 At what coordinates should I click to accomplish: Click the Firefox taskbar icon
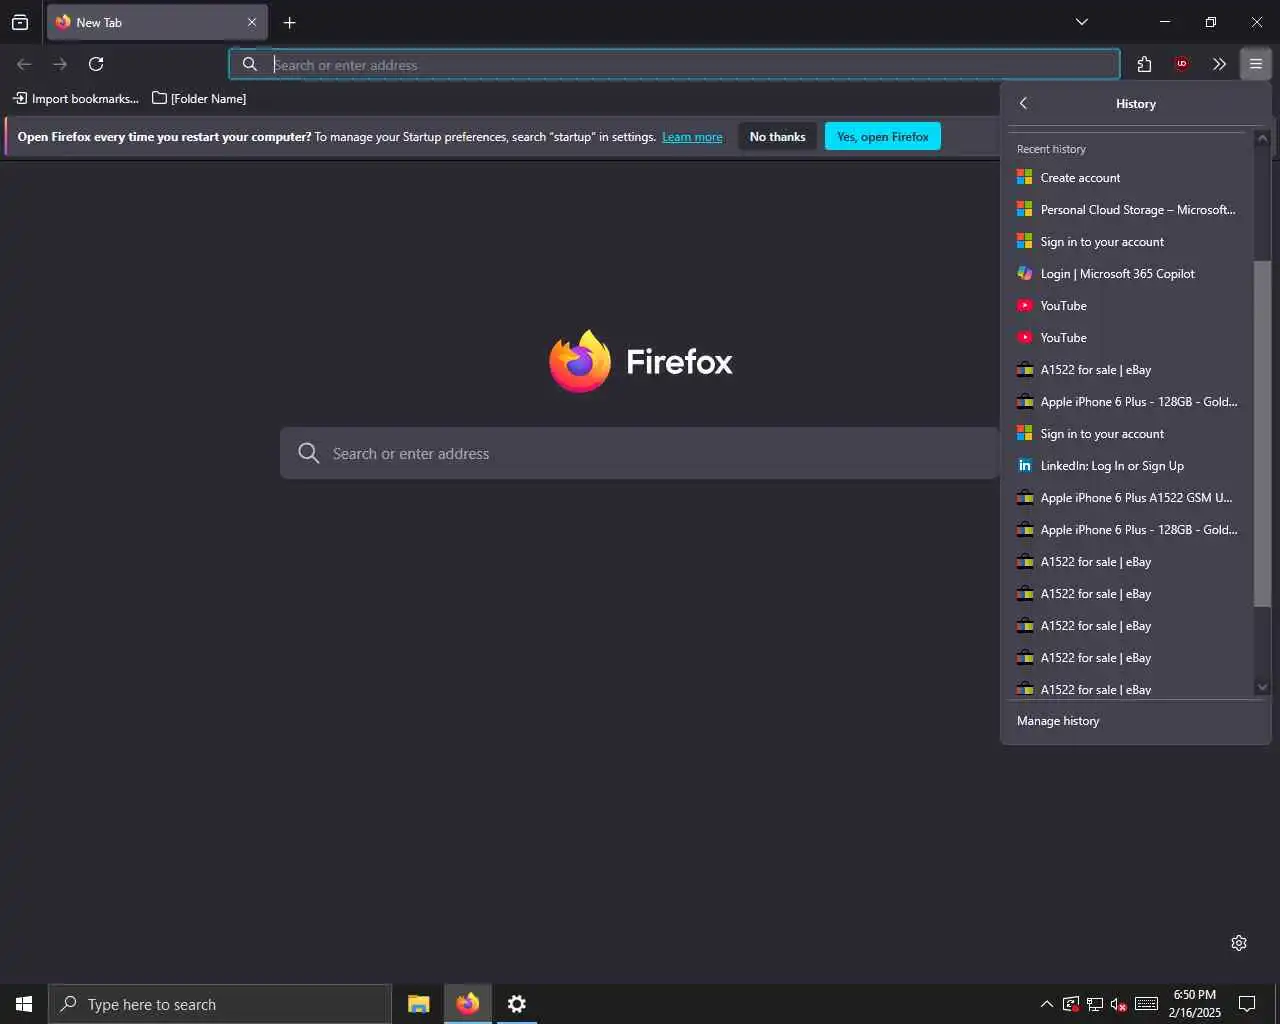(468, 1004)
